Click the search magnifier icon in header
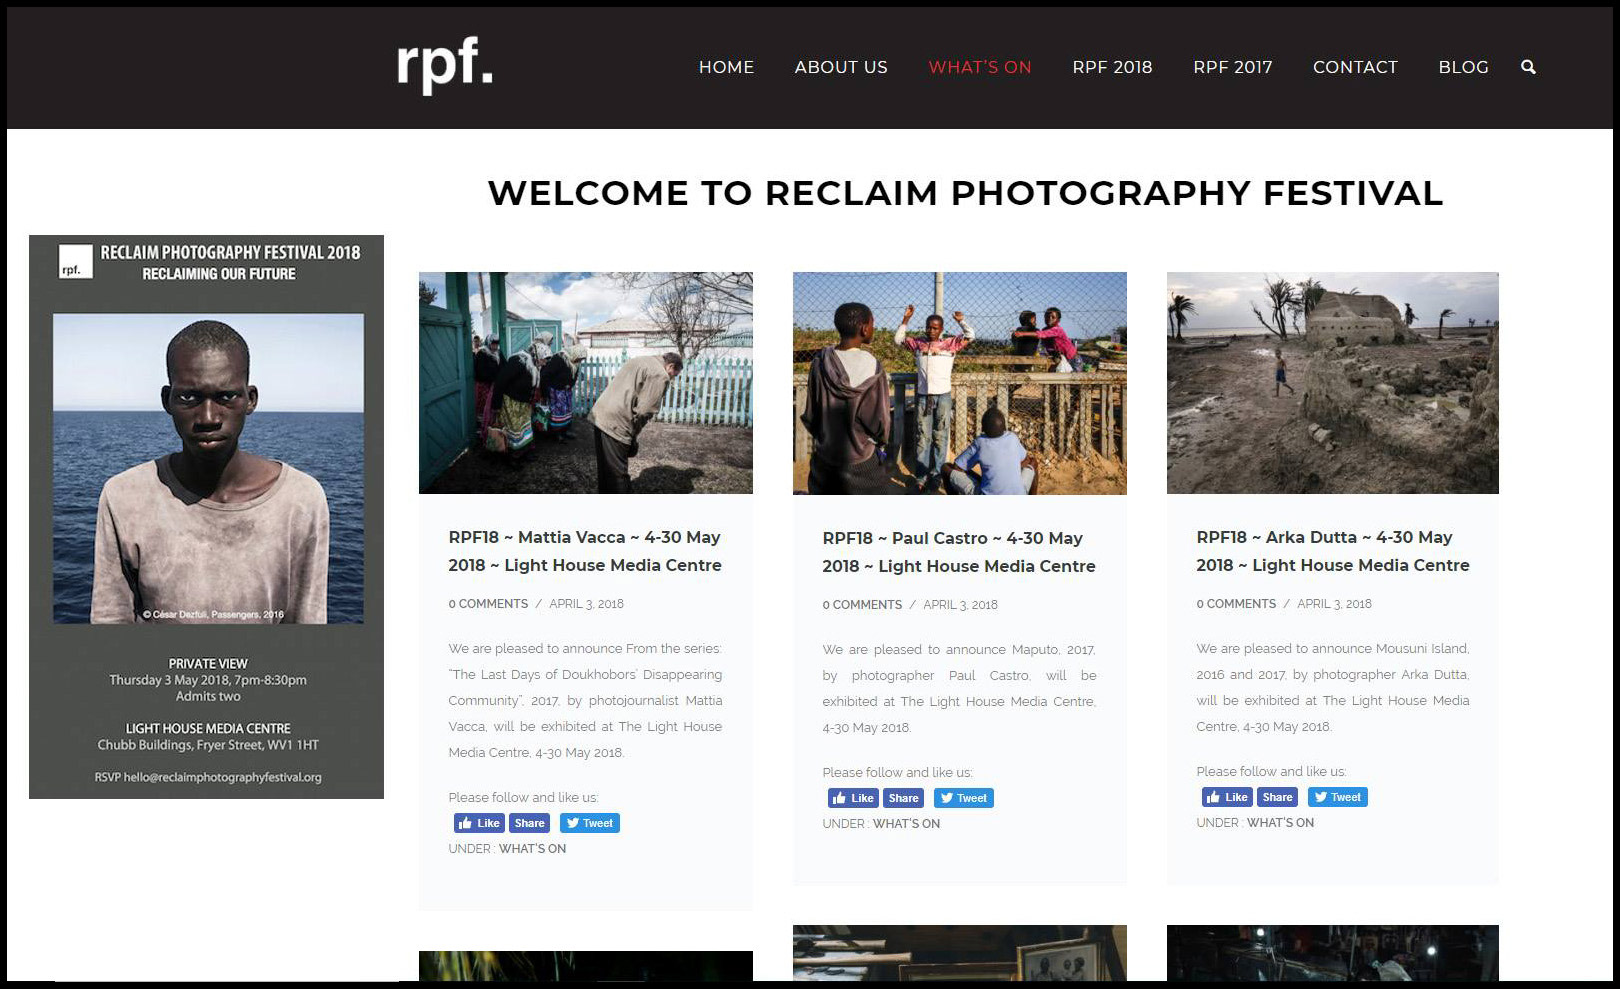The height and width of the screenshot is (989, 1620). pos(1528,67)
